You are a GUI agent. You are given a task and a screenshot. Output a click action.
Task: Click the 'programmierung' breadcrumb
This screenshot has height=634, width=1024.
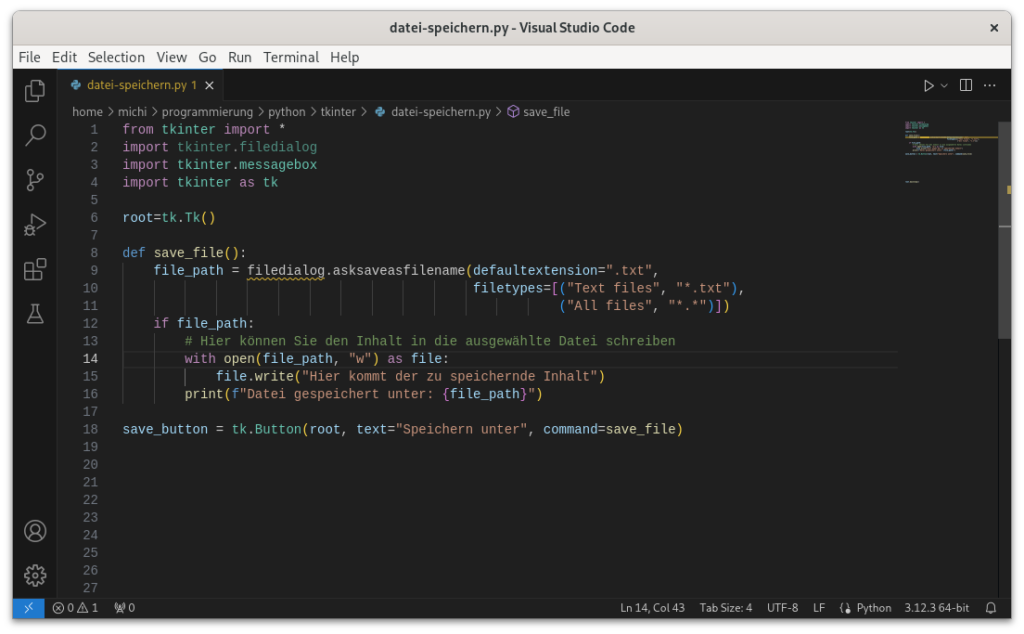coord(207,112)
